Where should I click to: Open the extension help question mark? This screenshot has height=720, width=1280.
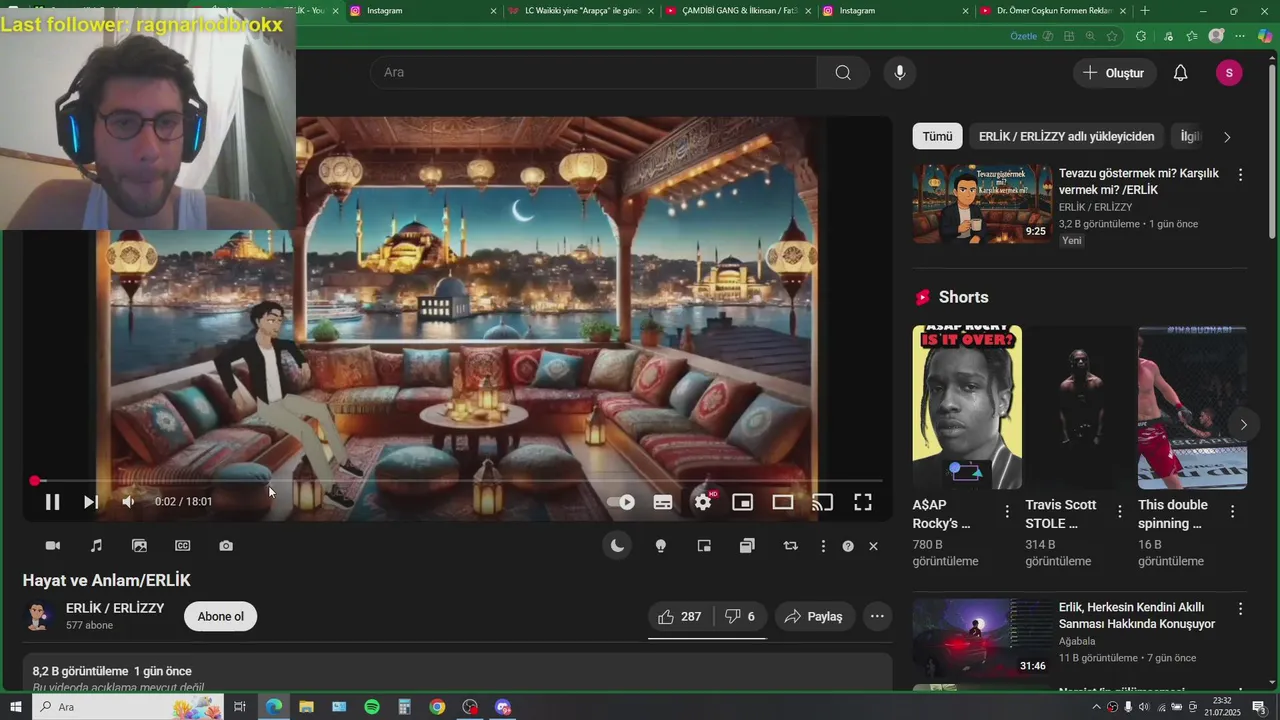point(848,546)
